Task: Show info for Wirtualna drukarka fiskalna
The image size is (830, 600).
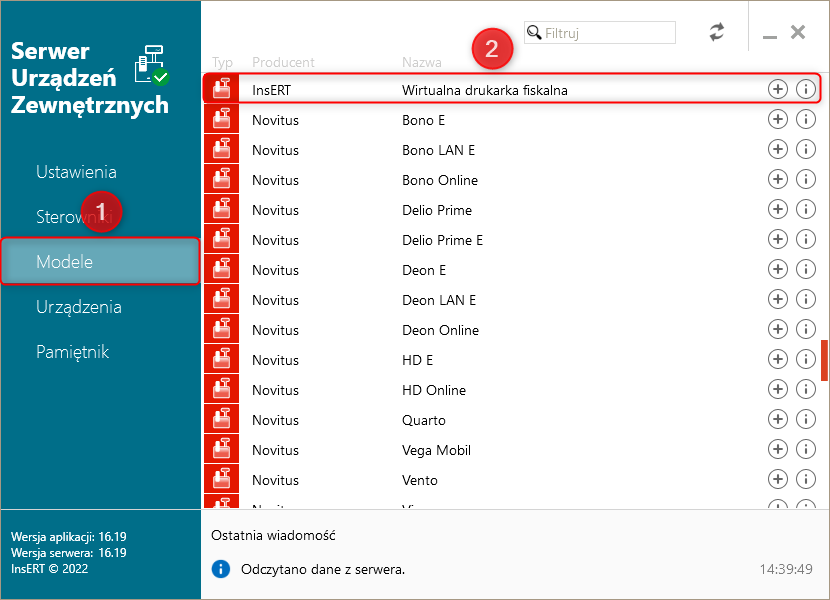Action: click(x=806, y=89)
